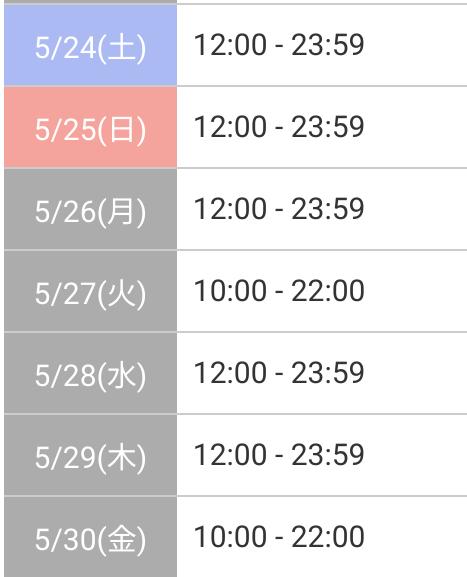Viewport: 467px width, 577px height.
Task: Select the 5/30(金) date cell
Action: coord(91,537)
